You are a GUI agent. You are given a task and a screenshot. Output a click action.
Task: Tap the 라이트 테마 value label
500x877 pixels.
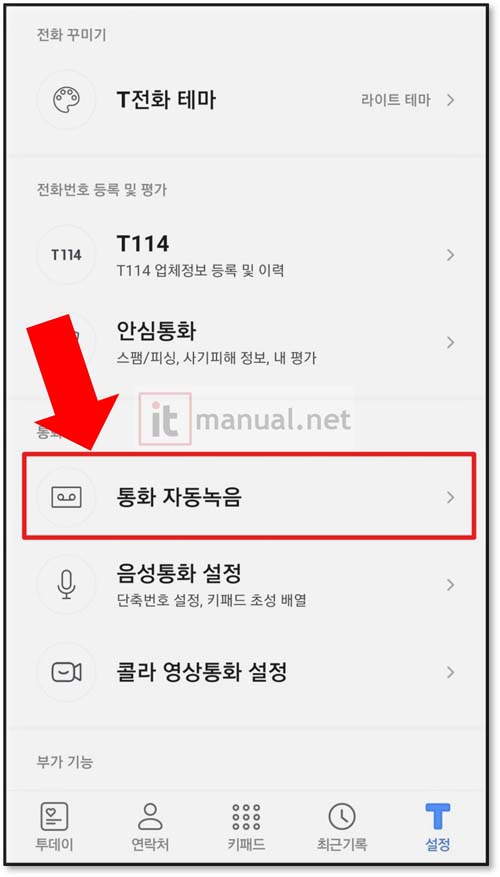pos(396,101)
